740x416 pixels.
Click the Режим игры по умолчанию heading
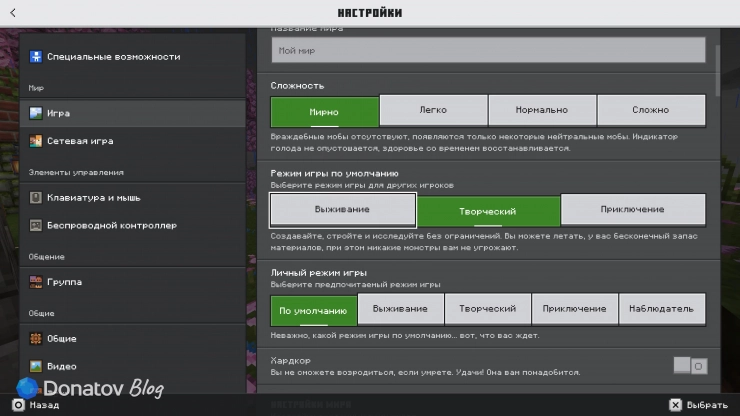point(335,173)
